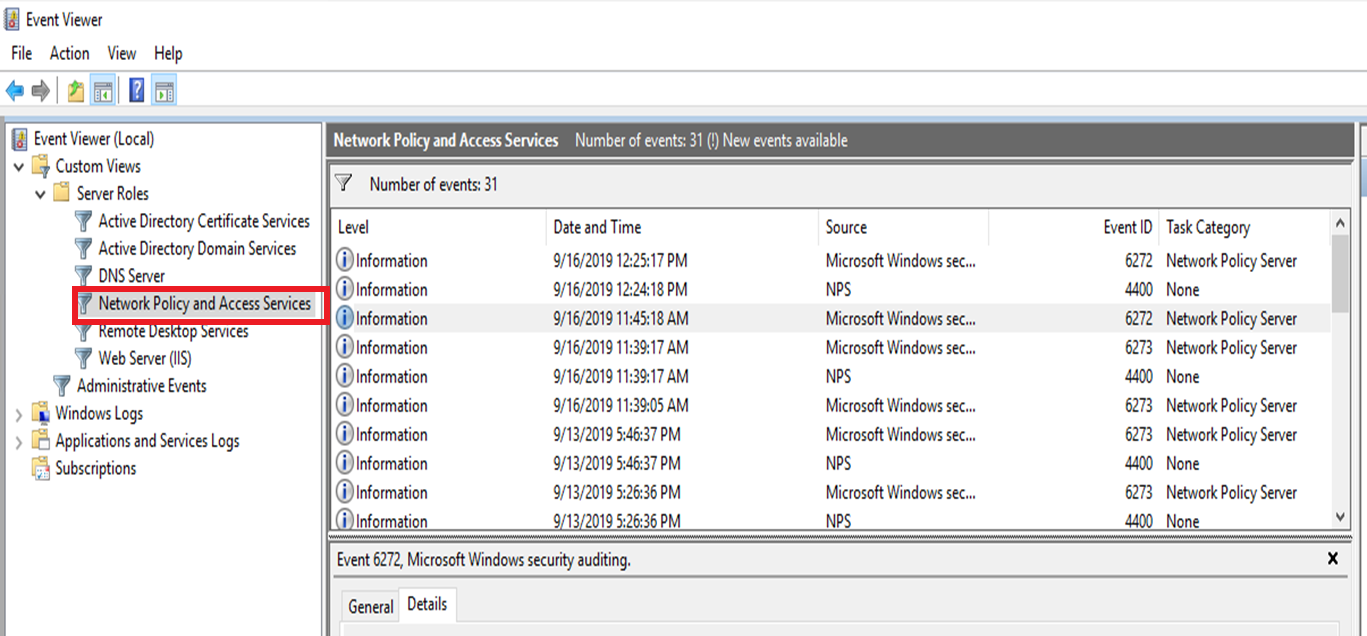Click the Up One Level folder icon
1367x636 pixels.
pyautogui.click(x=76, y=92)
